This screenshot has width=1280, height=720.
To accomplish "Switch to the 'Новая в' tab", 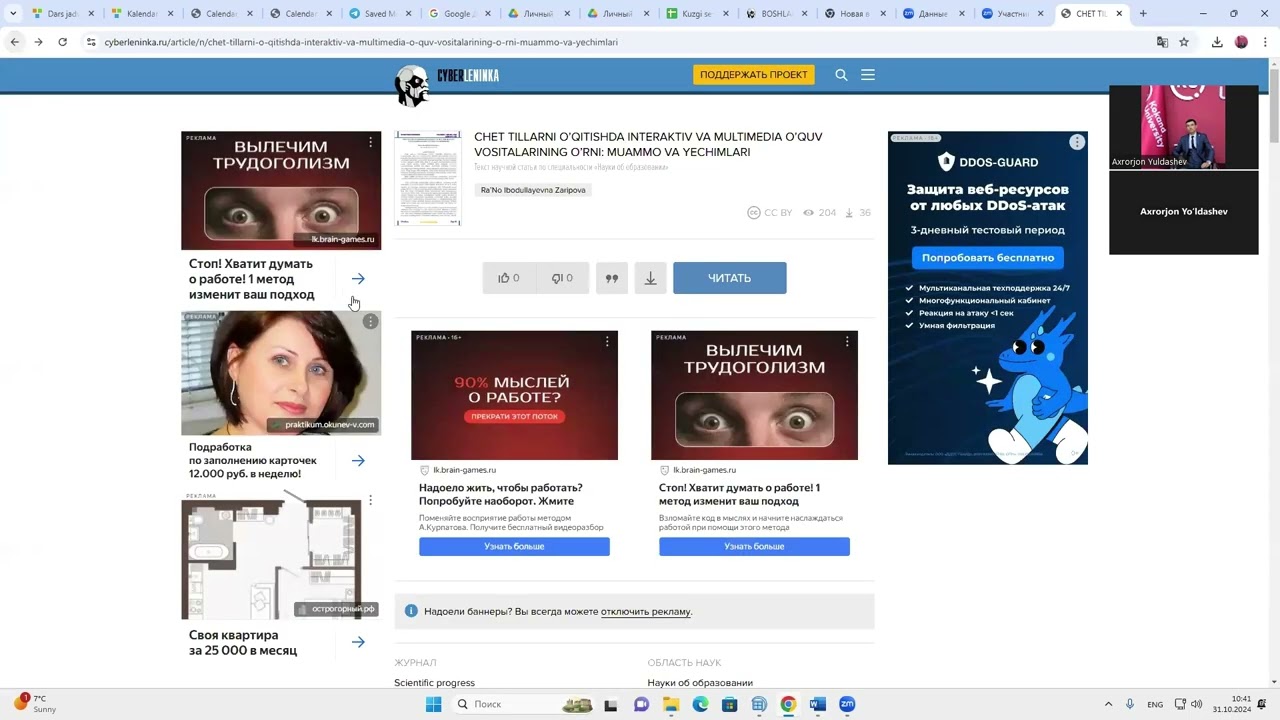I will [857, 14].
